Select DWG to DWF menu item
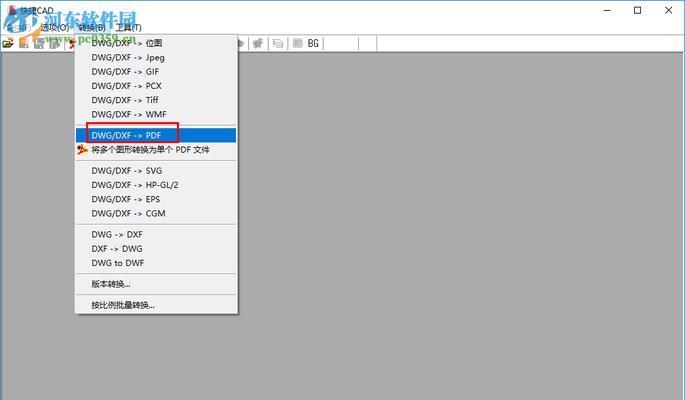 (156, 263)
